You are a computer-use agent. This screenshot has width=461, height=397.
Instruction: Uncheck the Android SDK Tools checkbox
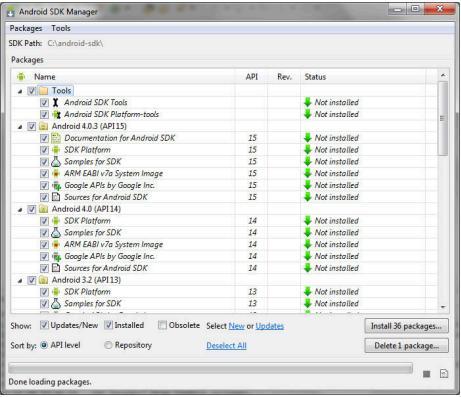click(x=44, y=102)
